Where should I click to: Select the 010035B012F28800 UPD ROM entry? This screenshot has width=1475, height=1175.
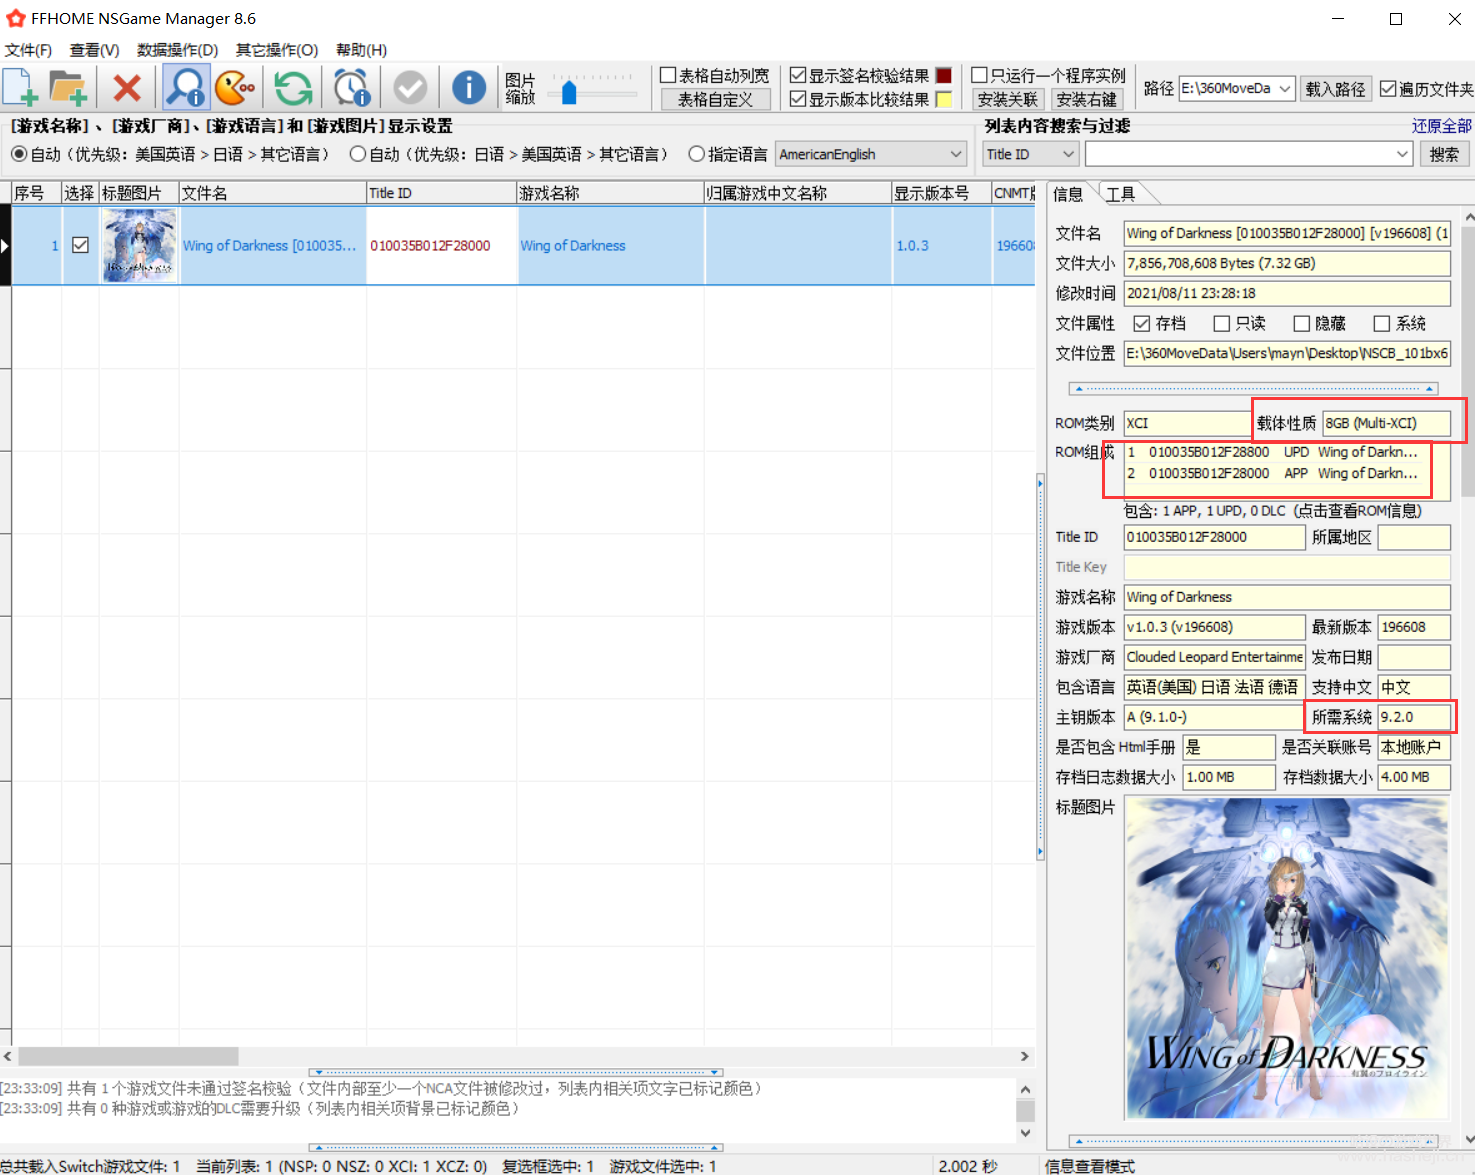[x=1273, y=452]
